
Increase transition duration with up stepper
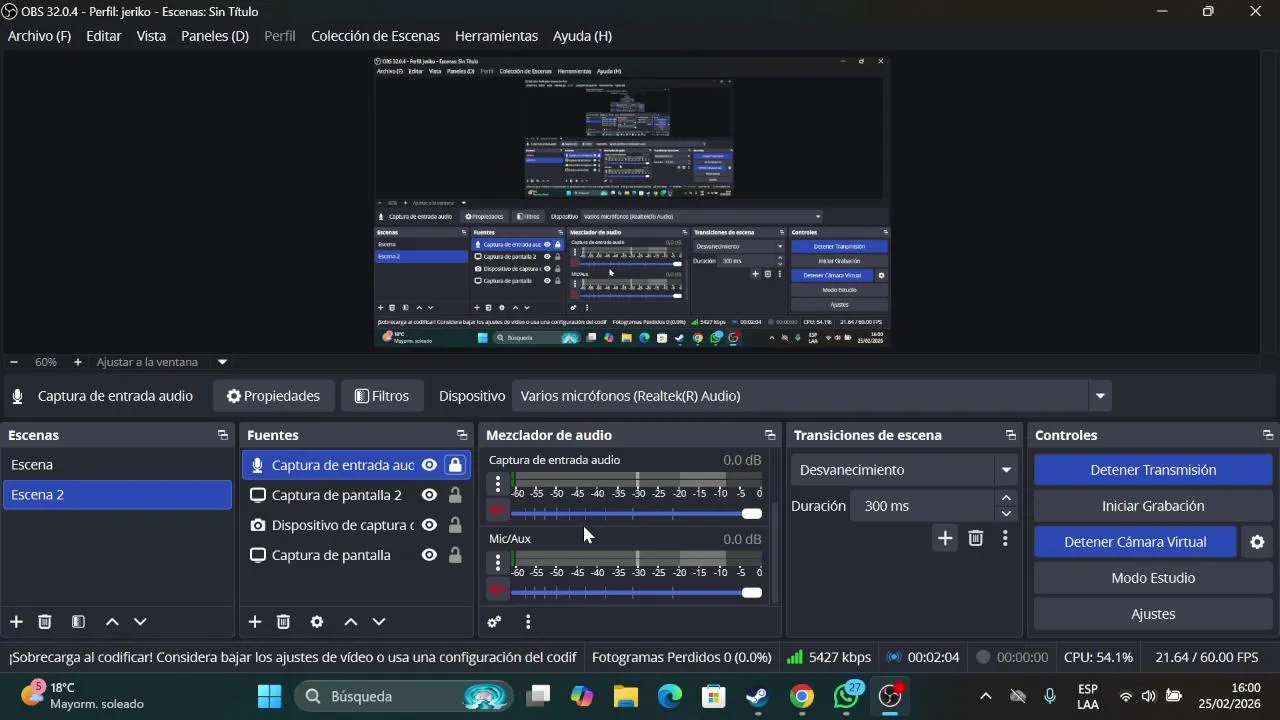point(1006,498)
